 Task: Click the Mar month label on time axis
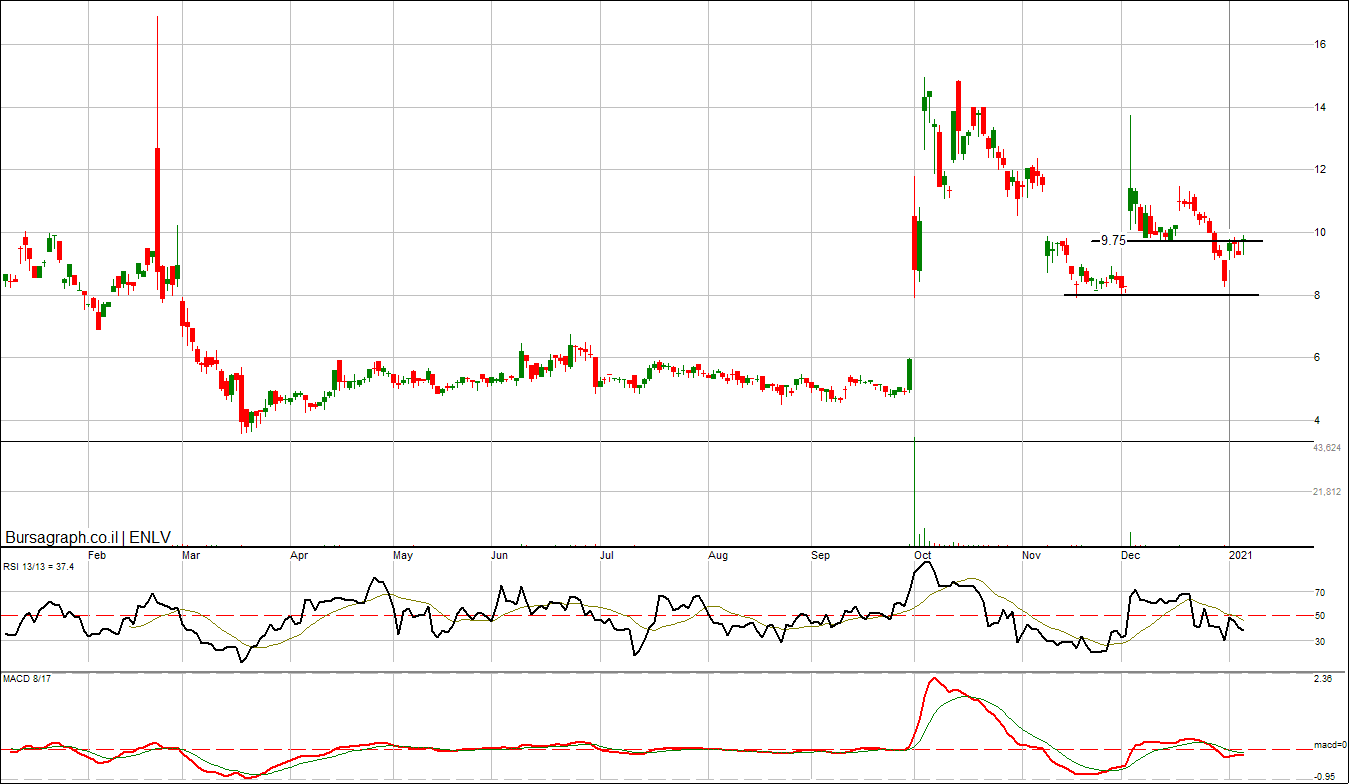click(190, 553)
